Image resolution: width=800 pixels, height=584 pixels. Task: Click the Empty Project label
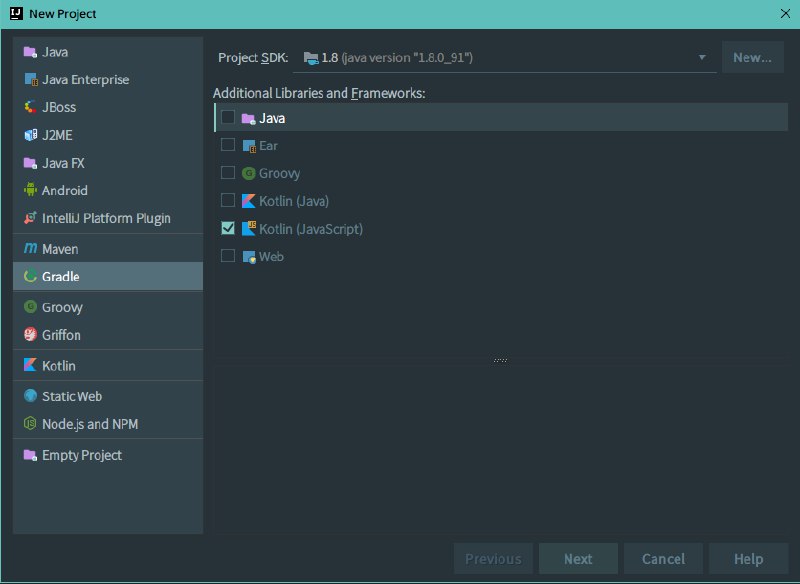(x=82, y=455)
